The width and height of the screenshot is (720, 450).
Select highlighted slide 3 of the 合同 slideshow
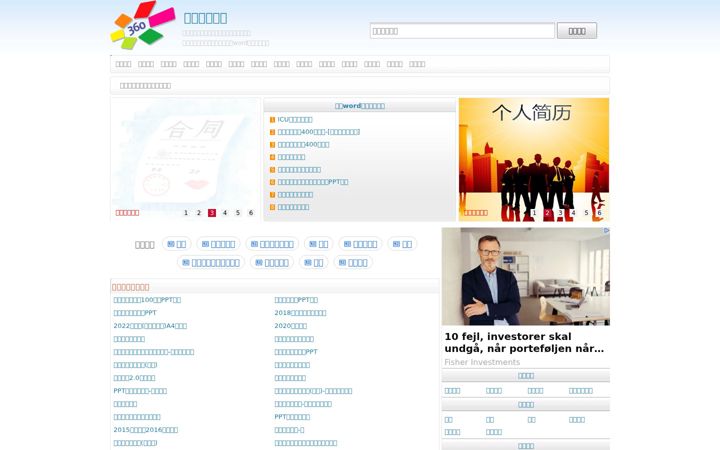212,213
